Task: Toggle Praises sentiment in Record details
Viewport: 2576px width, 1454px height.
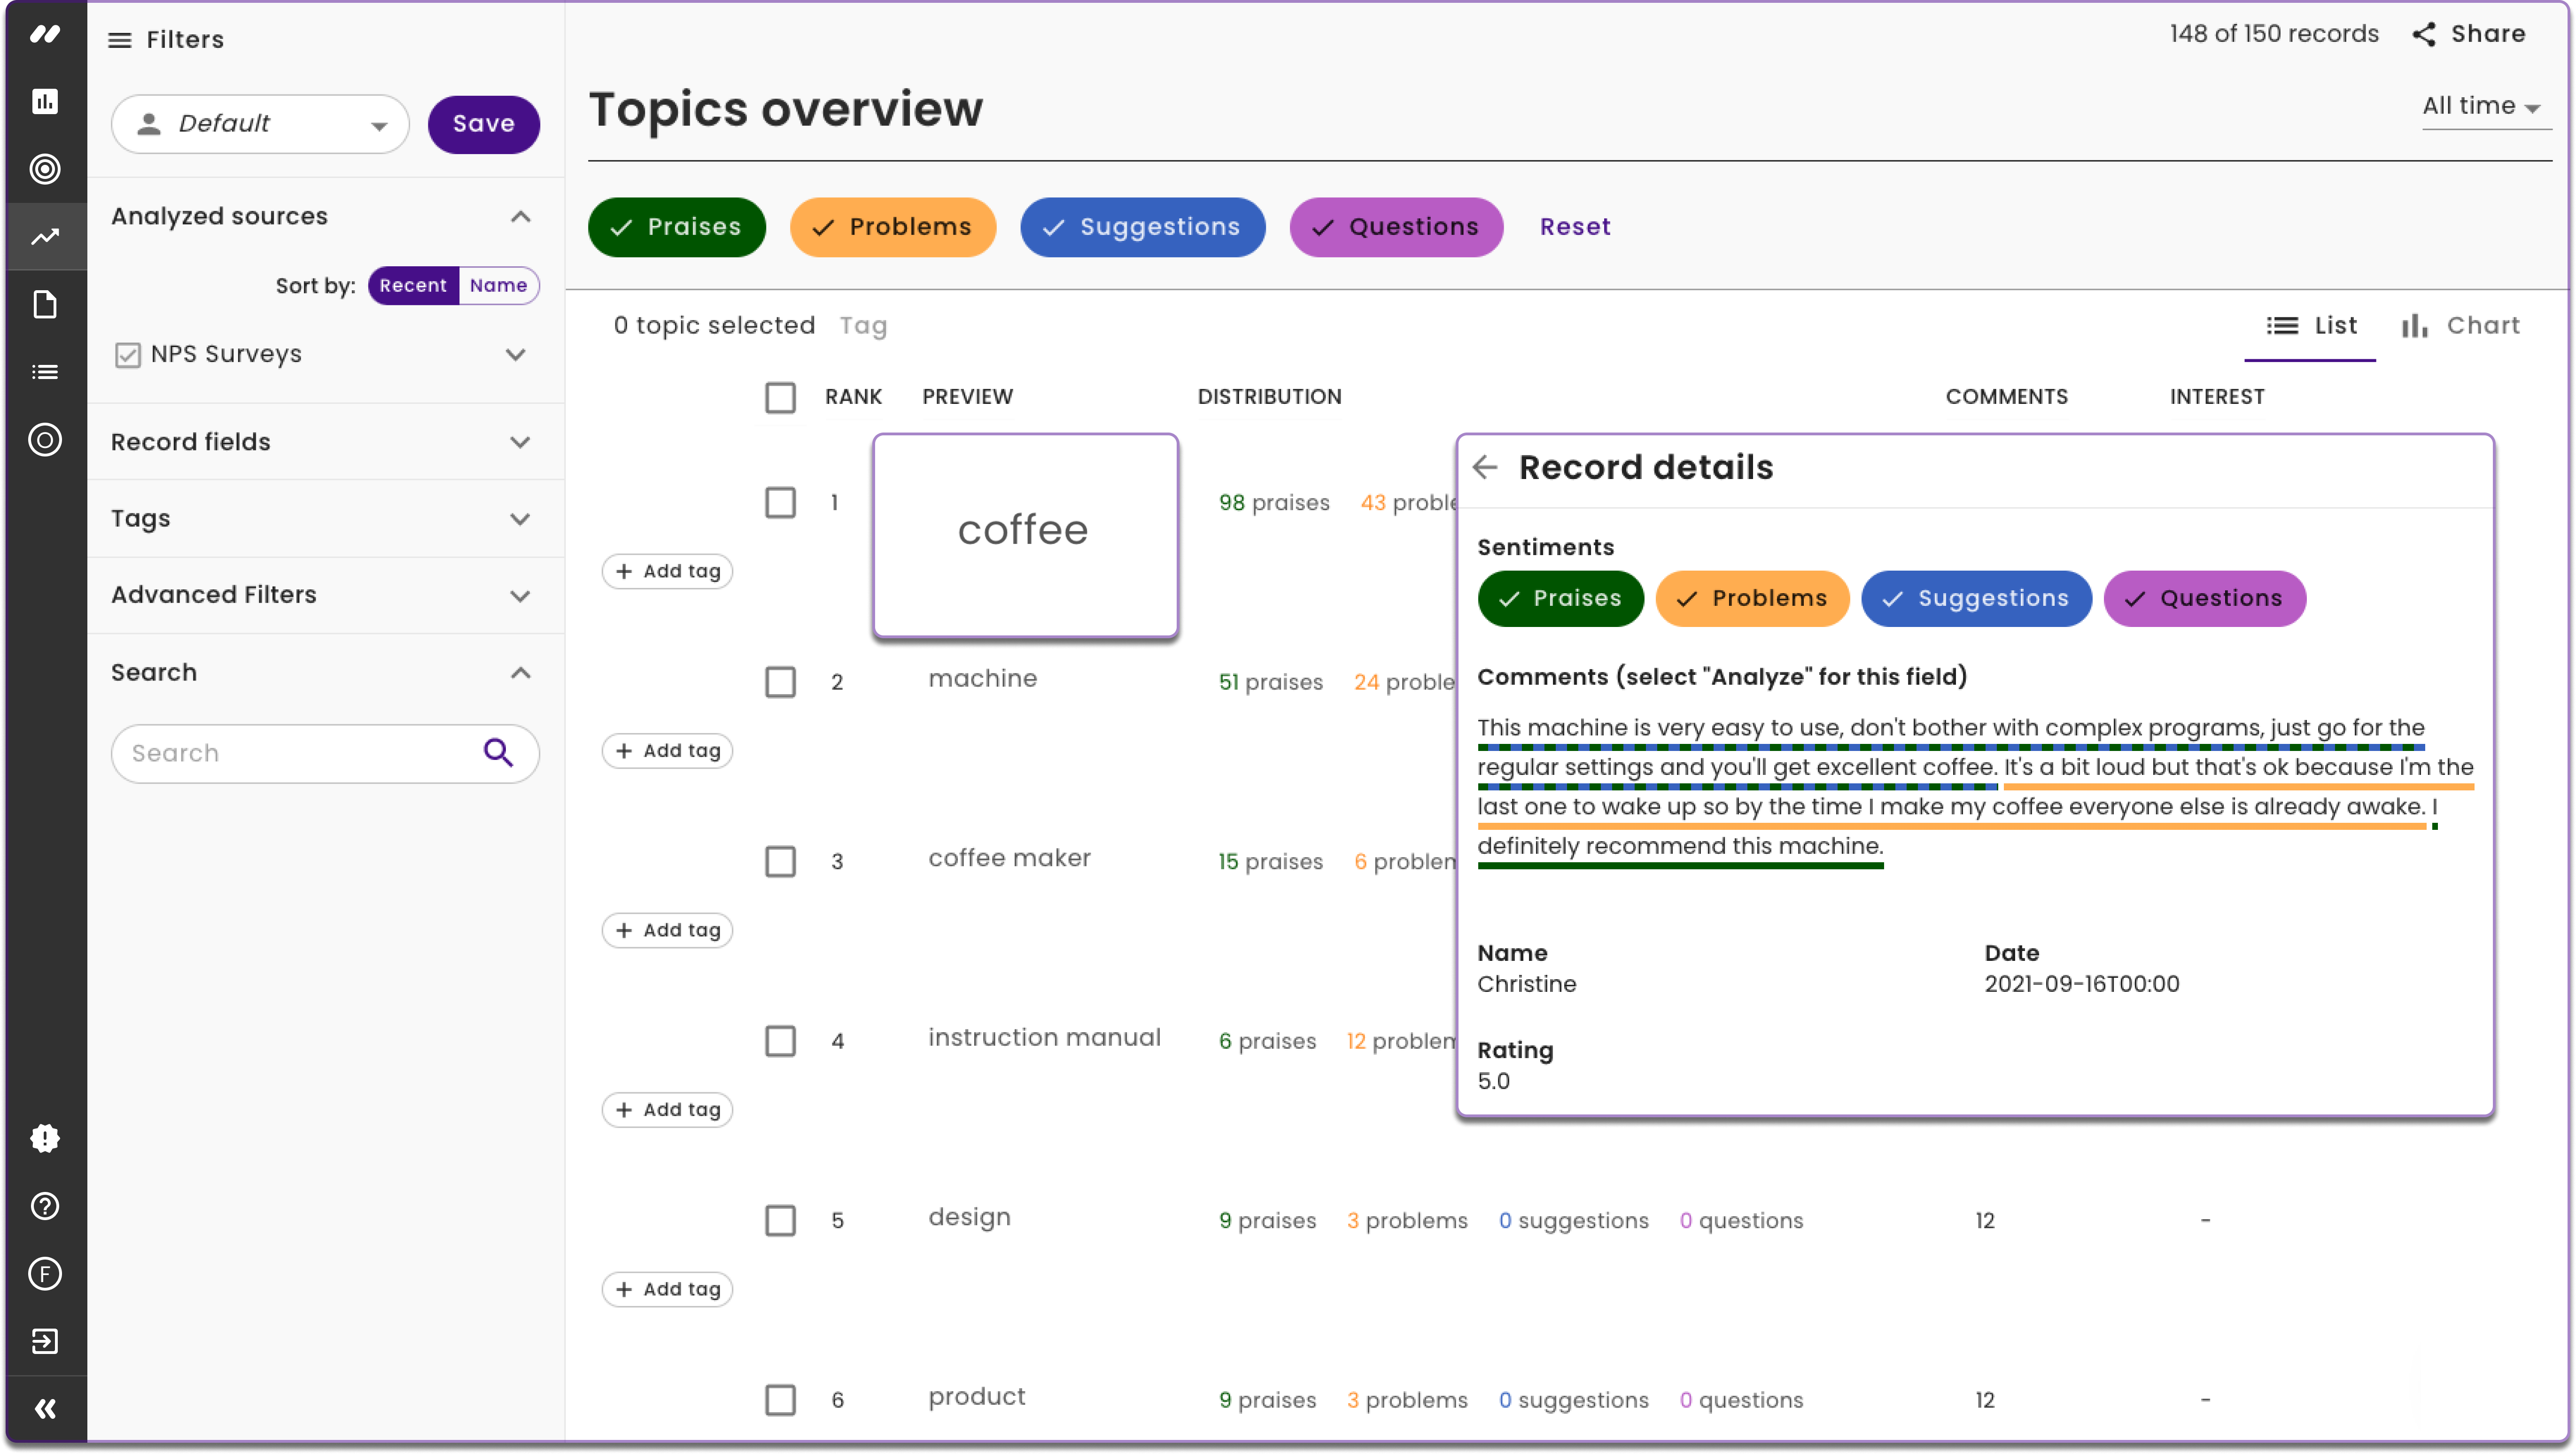Action: [x=1560, y=599]
